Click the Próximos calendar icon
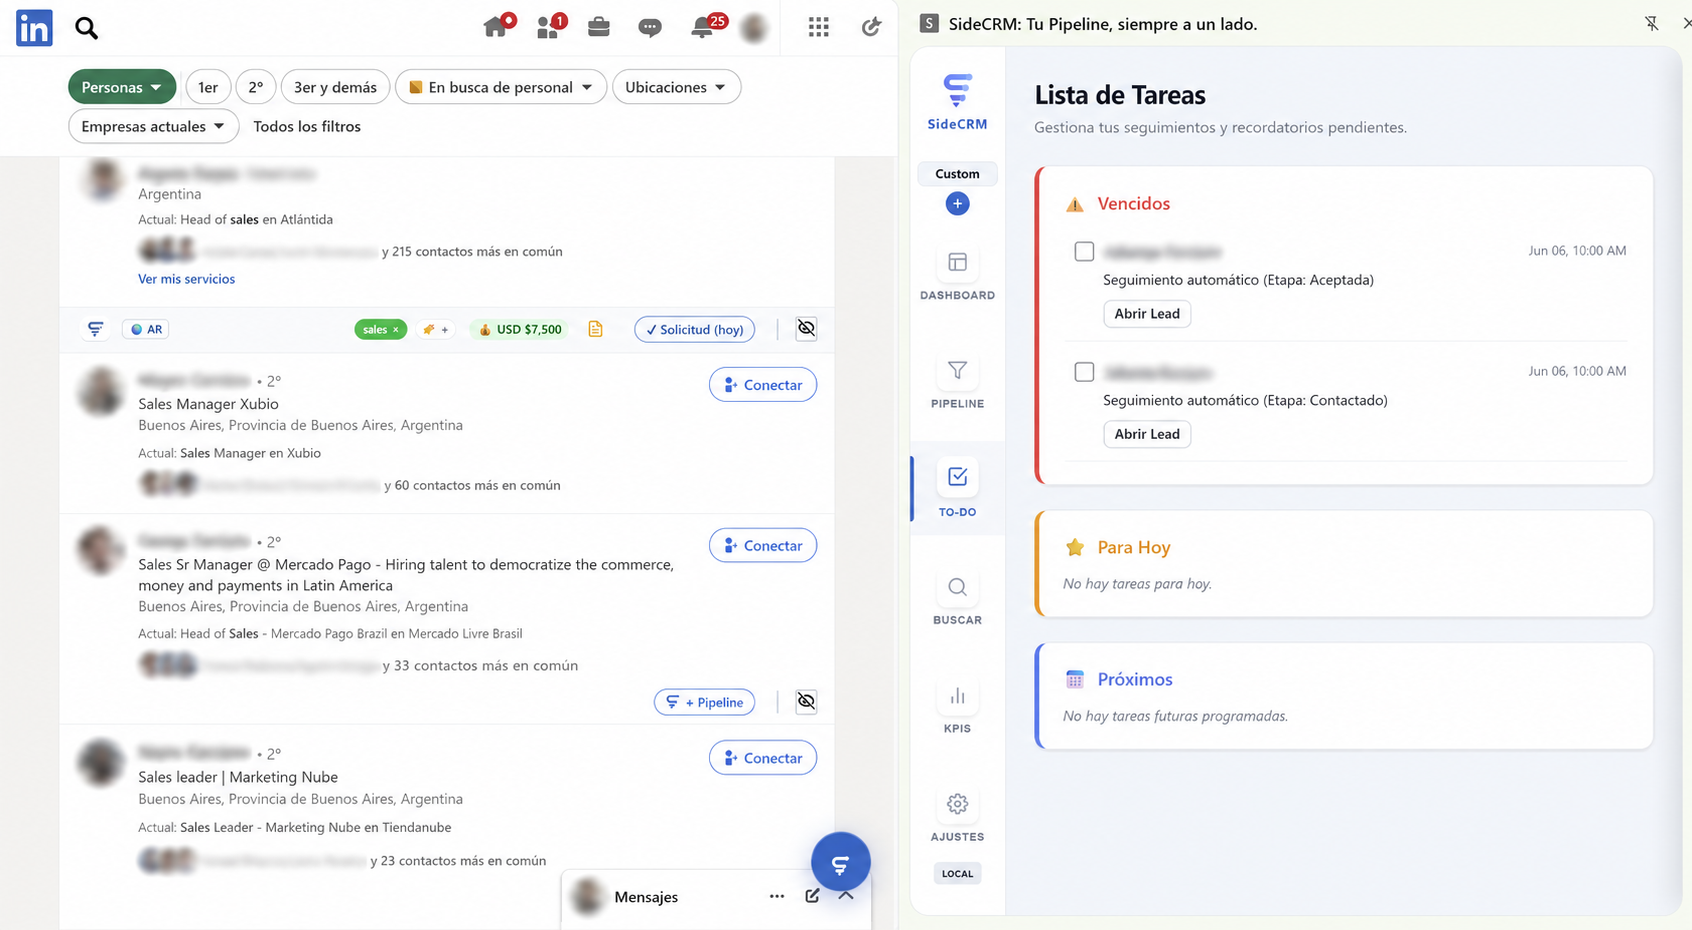Image resolution: width=1692 pixels, height=930 pixels. tap(1075, 679)
